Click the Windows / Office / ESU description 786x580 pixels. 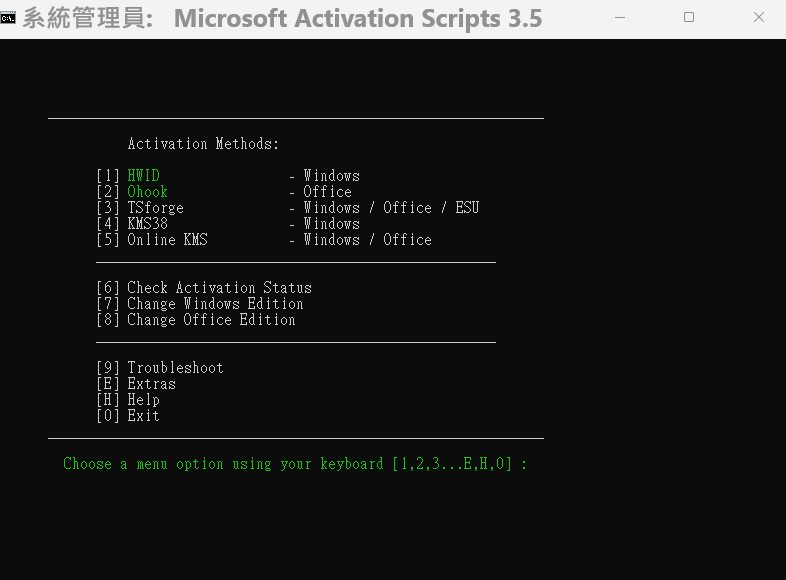[391, 208]
